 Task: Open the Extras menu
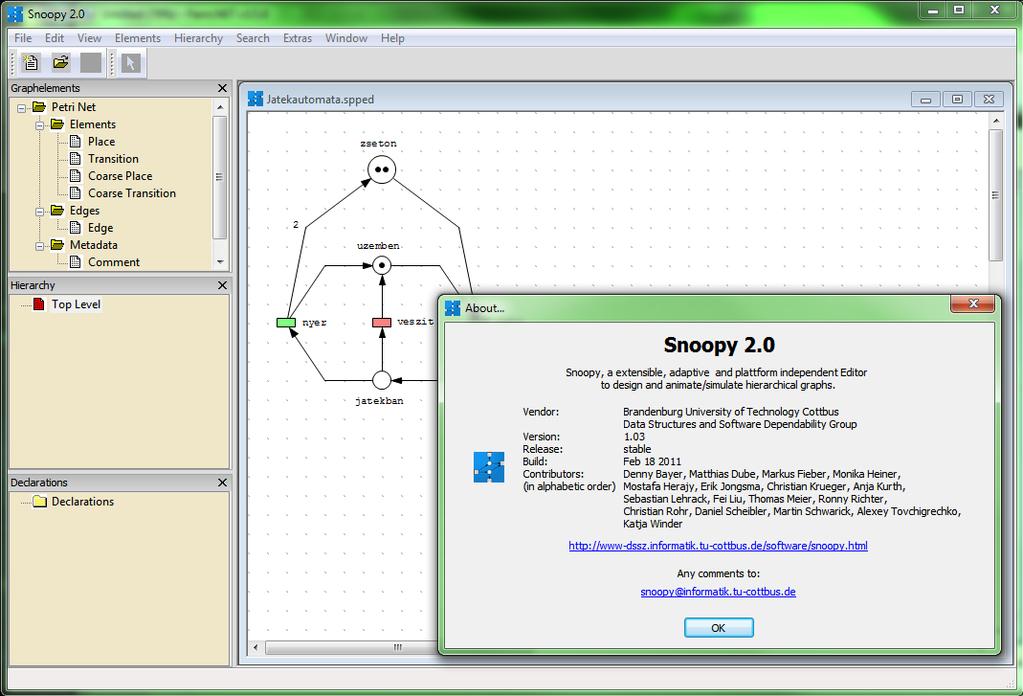298,38
